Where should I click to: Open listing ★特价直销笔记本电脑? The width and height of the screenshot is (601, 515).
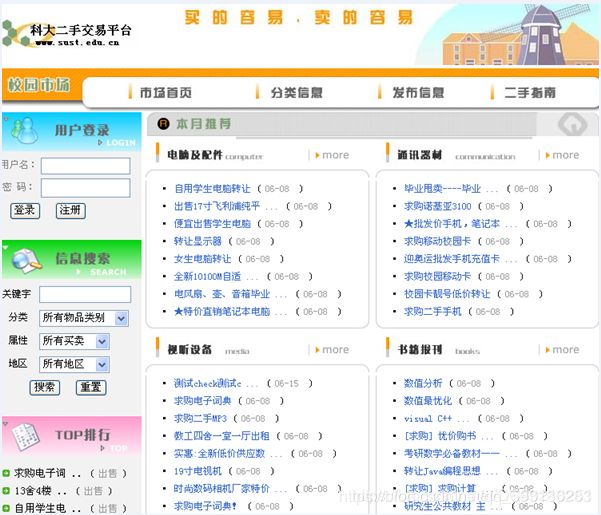222,312
